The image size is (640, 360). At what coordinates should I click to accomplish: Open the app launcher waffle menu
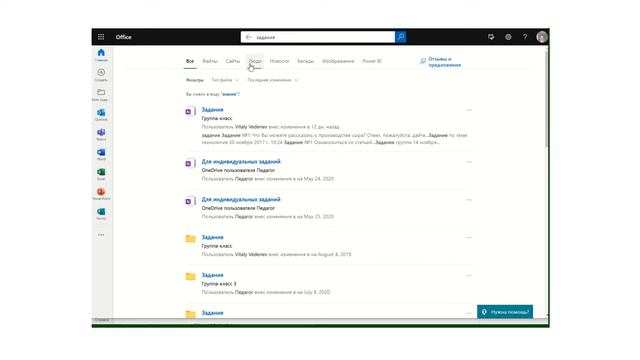pos(101,37)
